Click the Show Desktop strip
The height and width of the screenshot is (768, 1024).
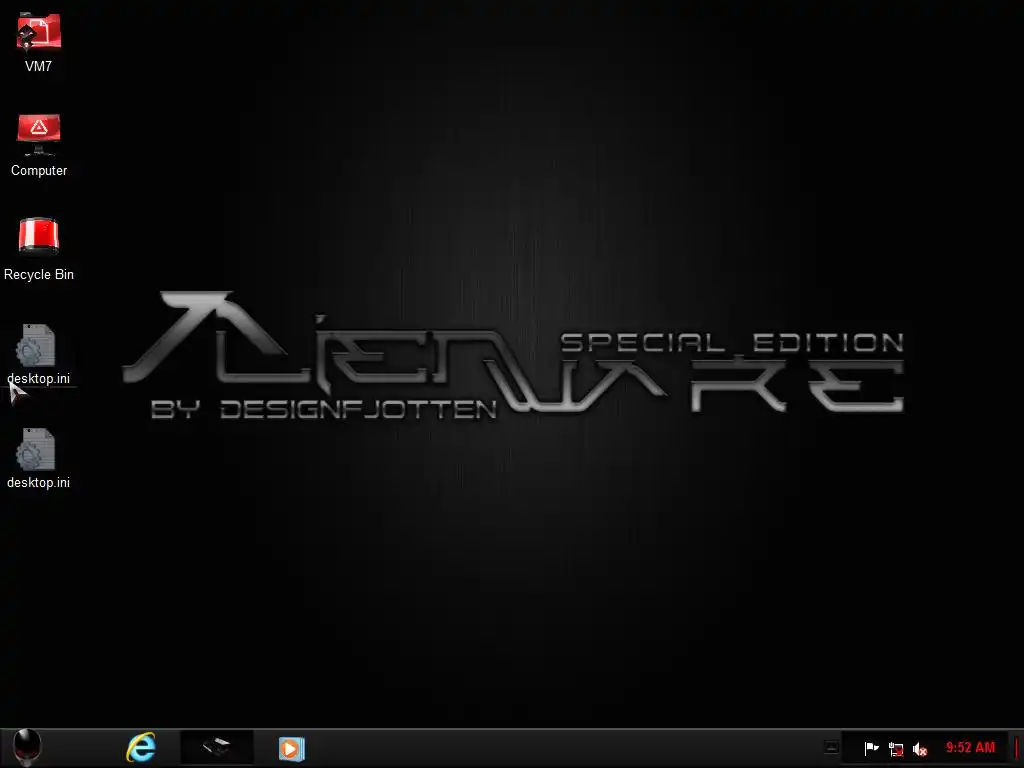1017,748
